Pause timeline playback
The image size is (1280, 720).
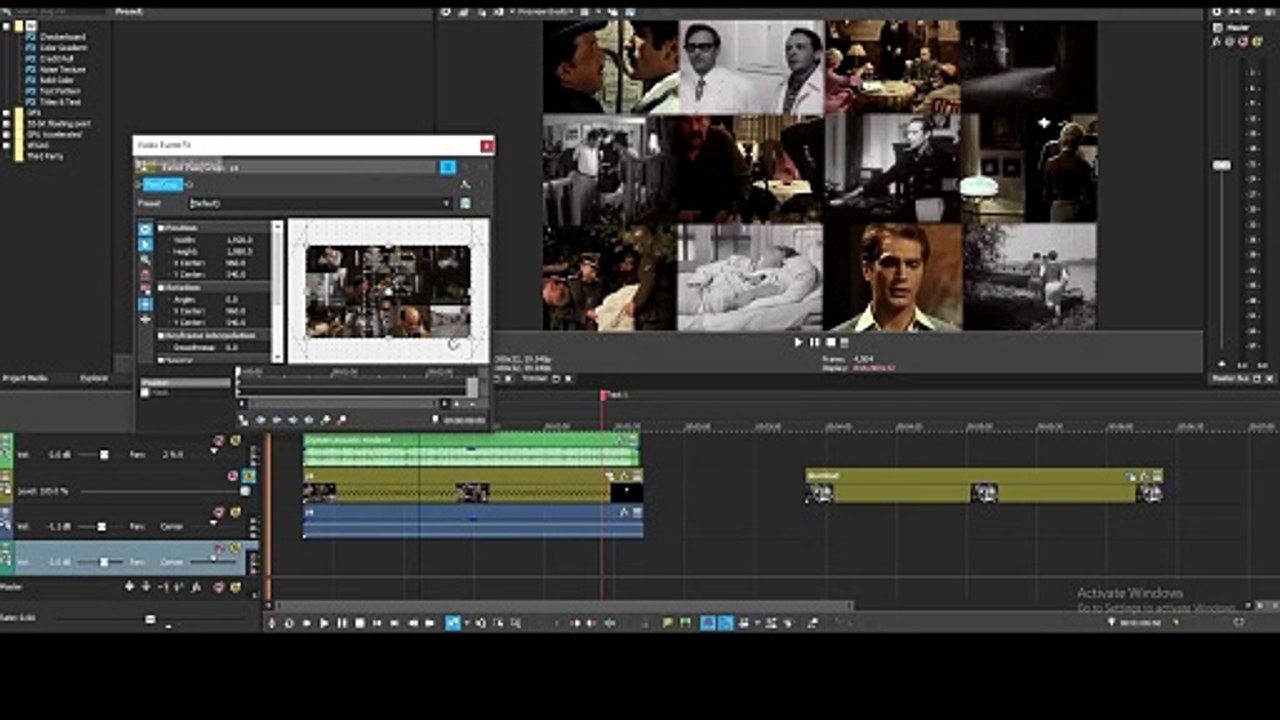(x=342, y=623)
